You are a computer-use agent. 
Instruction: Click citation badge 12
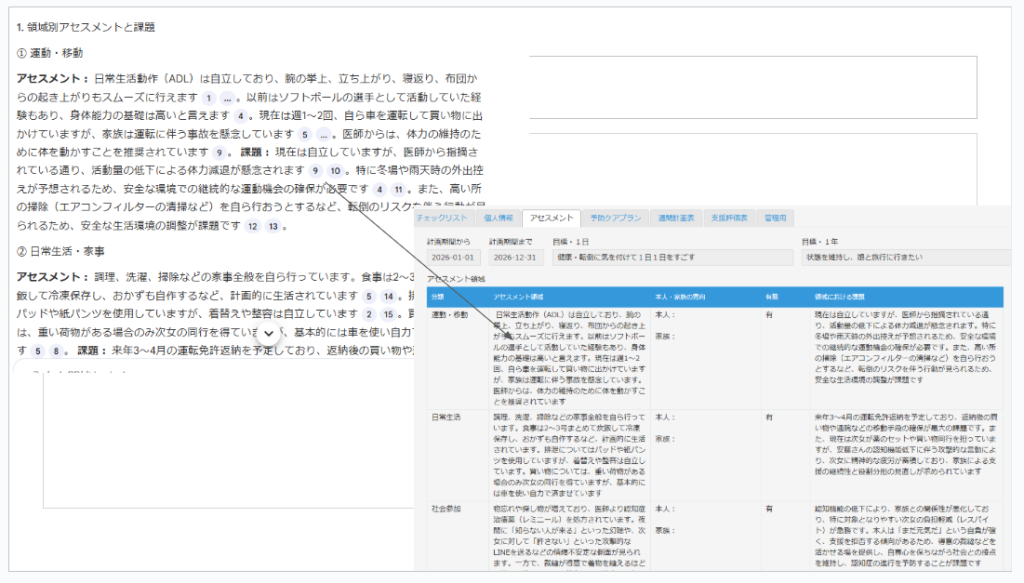click(x=253, y=227)
